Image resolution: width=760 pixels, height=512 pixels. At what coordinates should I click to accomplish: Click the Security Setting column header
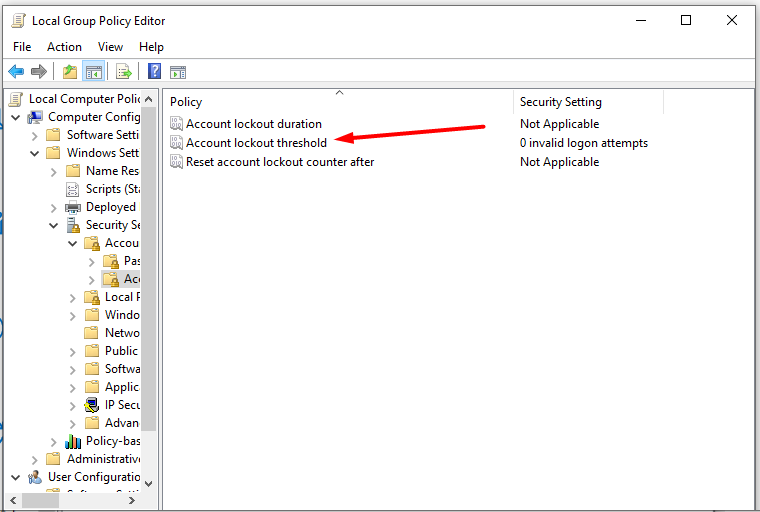pos(588,101)
